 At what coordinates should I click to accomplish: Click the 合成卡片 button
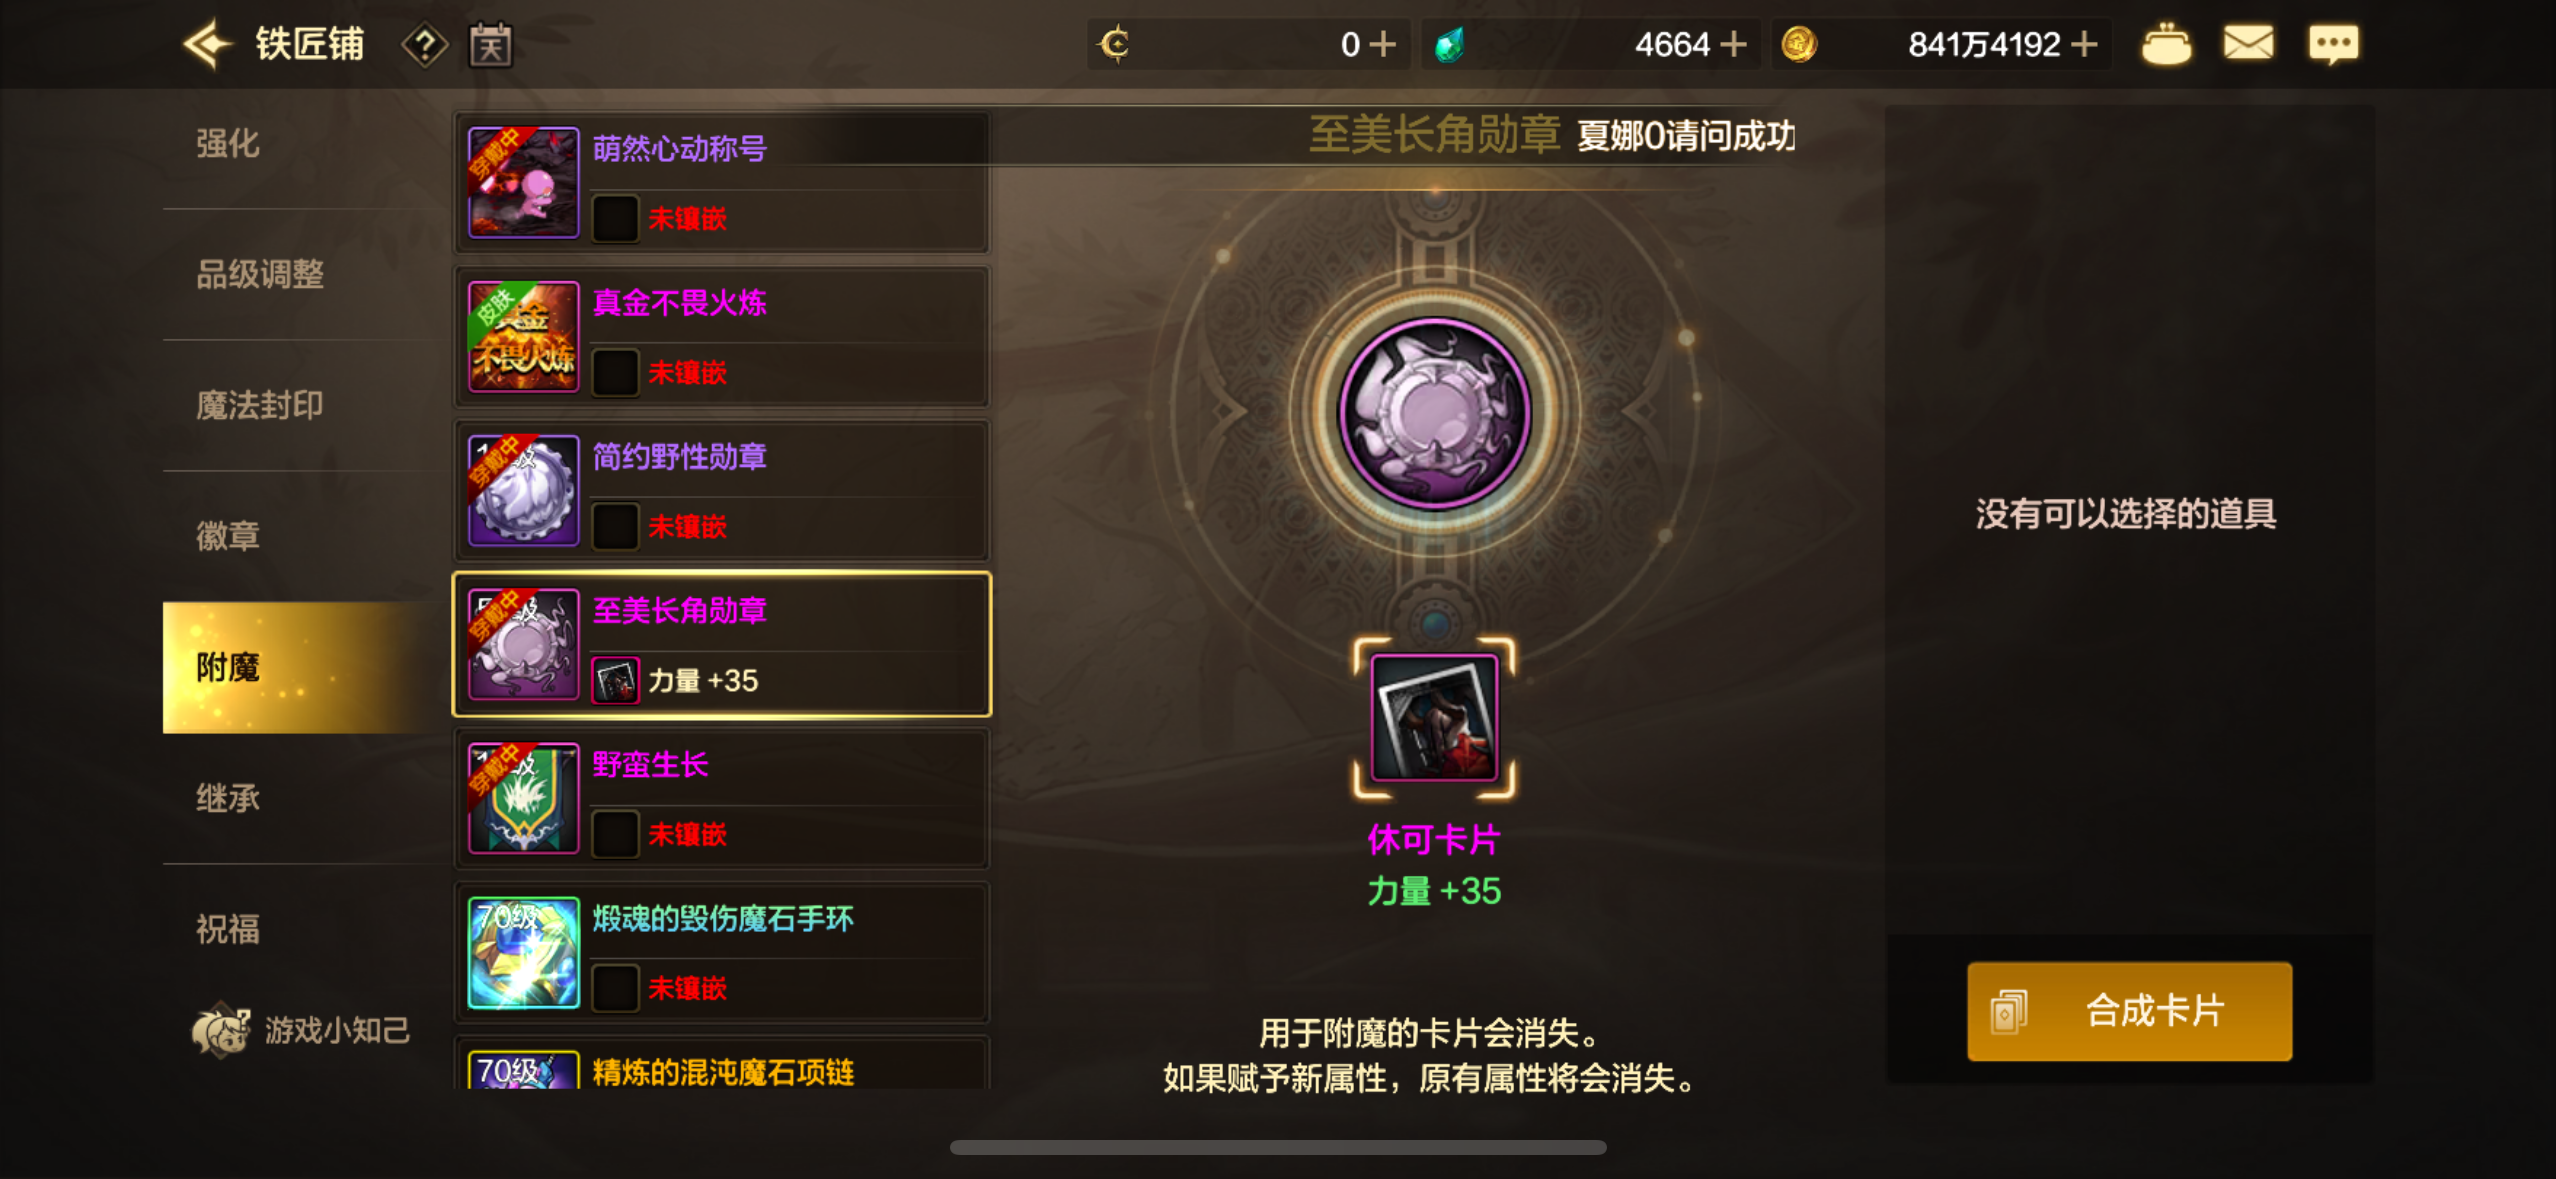point(2129,1011)
